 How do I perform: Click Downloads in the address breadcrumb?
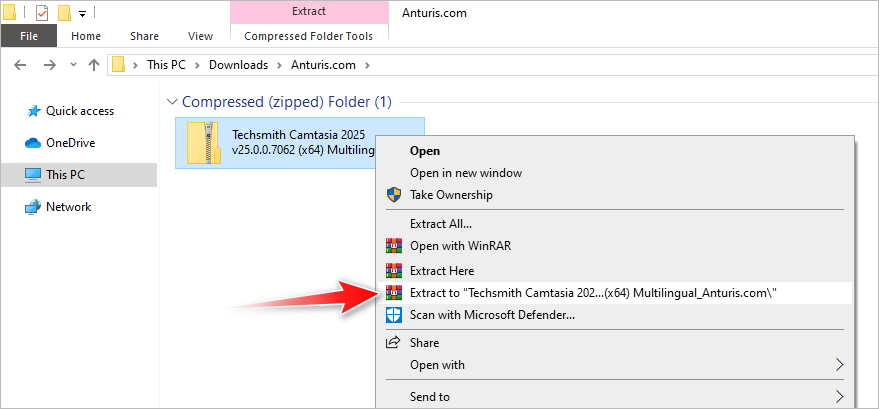(238, 65)
